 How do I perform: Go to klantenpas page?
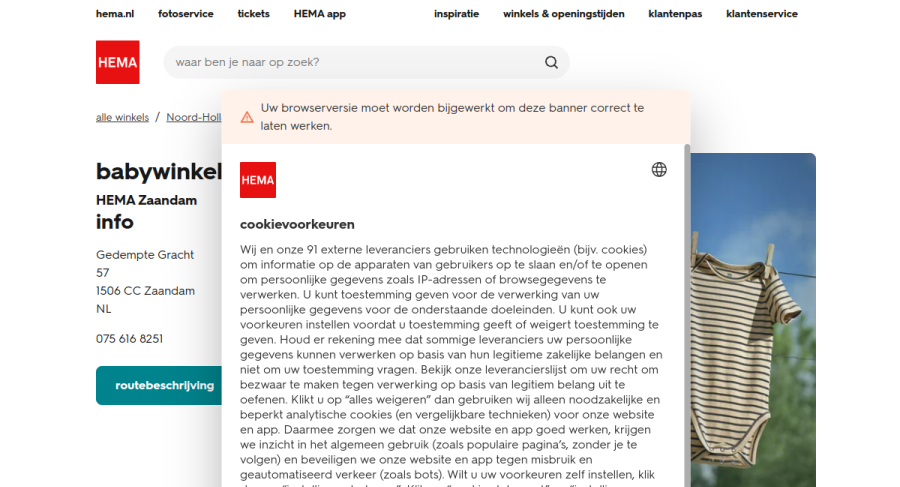[x=675, y=14]
